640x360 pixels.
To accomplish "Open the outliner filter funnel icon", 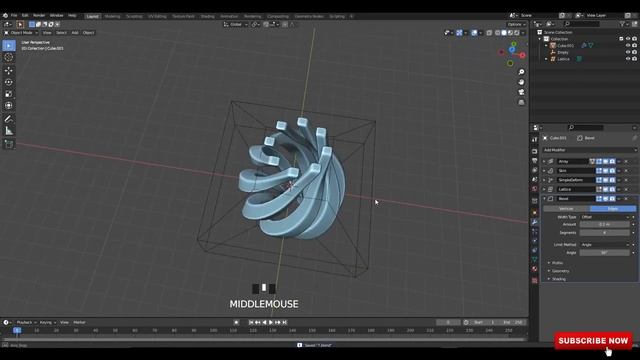I will click(622, 24).
